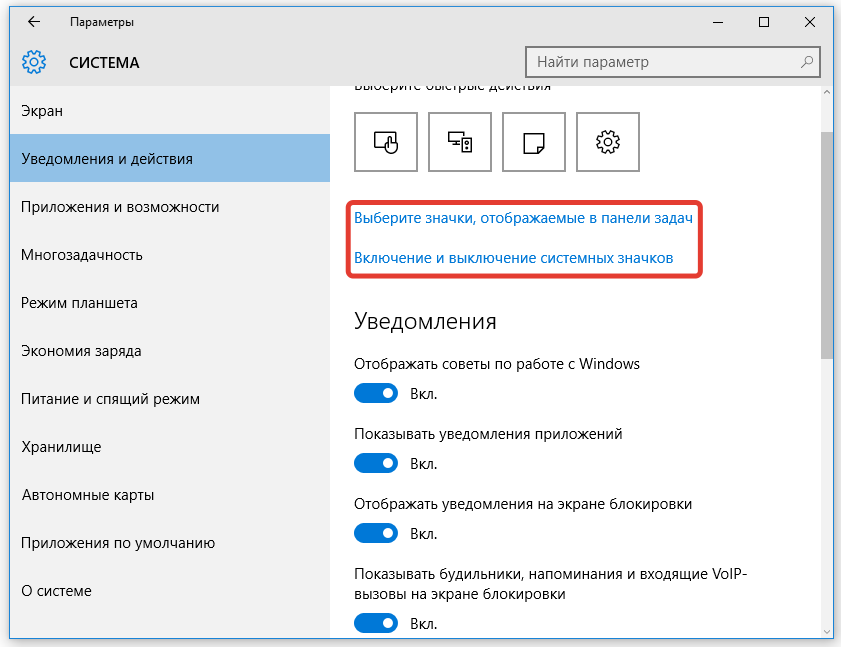The height and width of the screenshot is (647, 841).
Task: Disable the show app notifications toggle
Action: coord(376,464)
